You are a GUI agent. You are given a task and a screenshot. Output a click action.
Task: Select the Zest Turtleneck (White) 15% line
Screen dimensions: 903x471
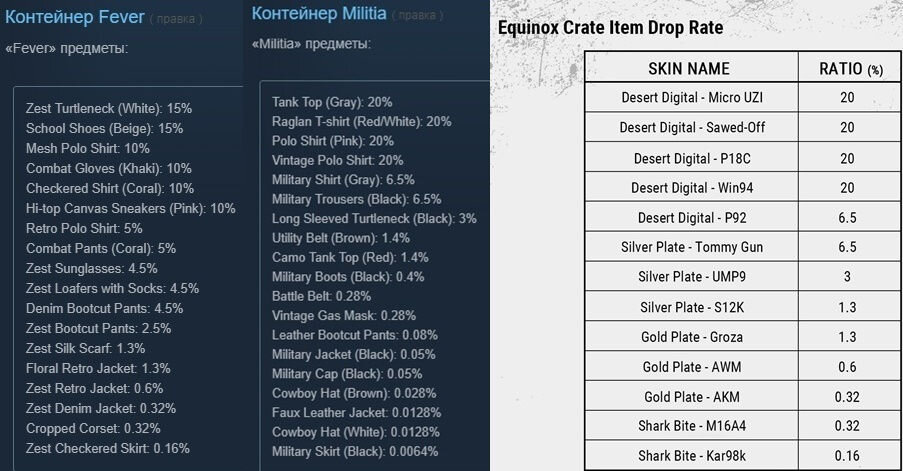[109, 108]
